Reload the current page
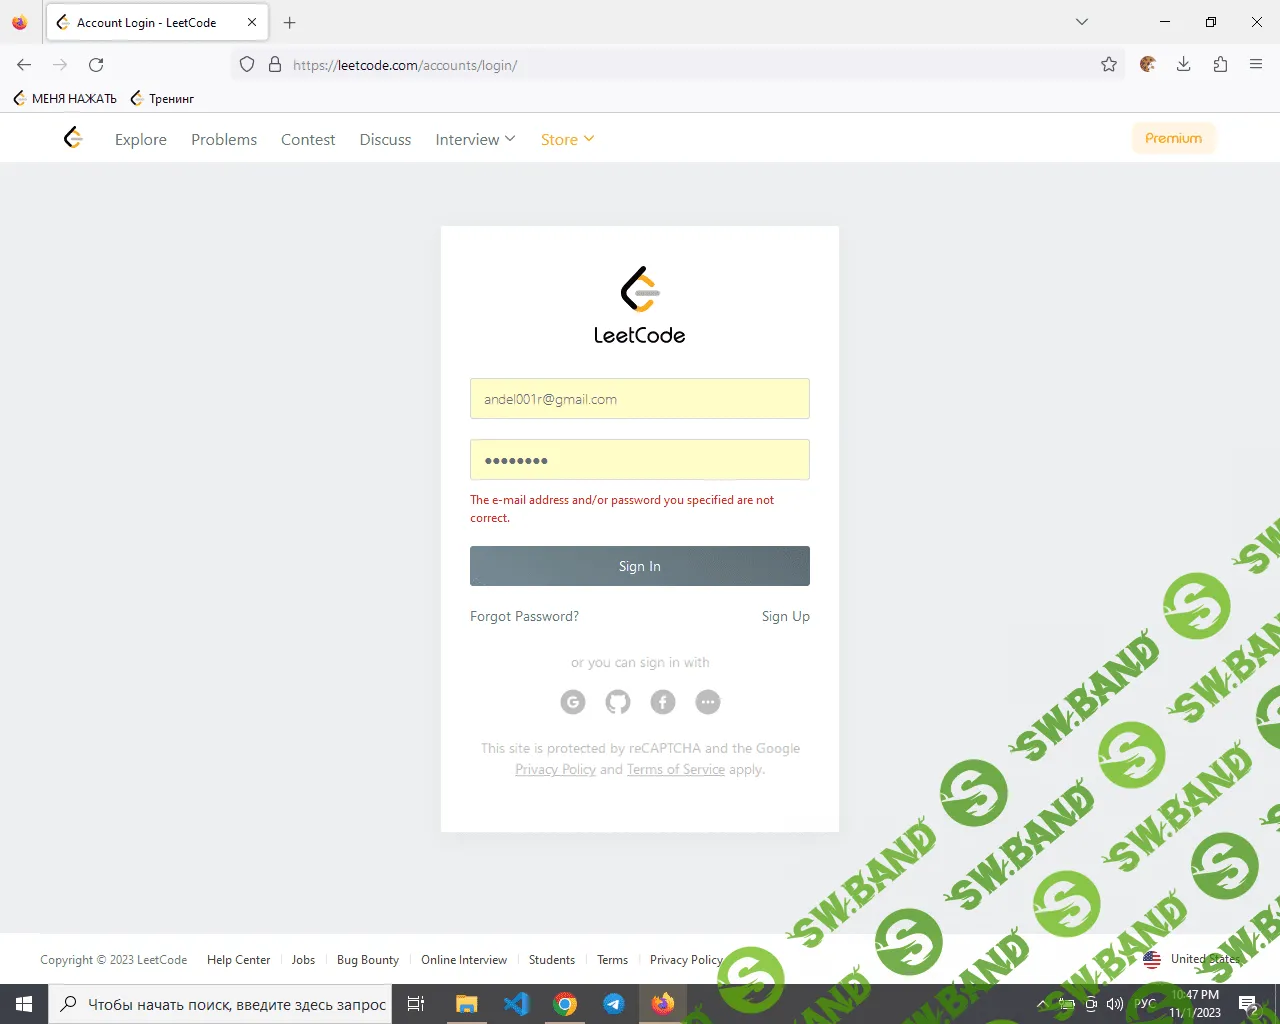This screenshot has height=1024, width=1280. (x=96, y=65)
